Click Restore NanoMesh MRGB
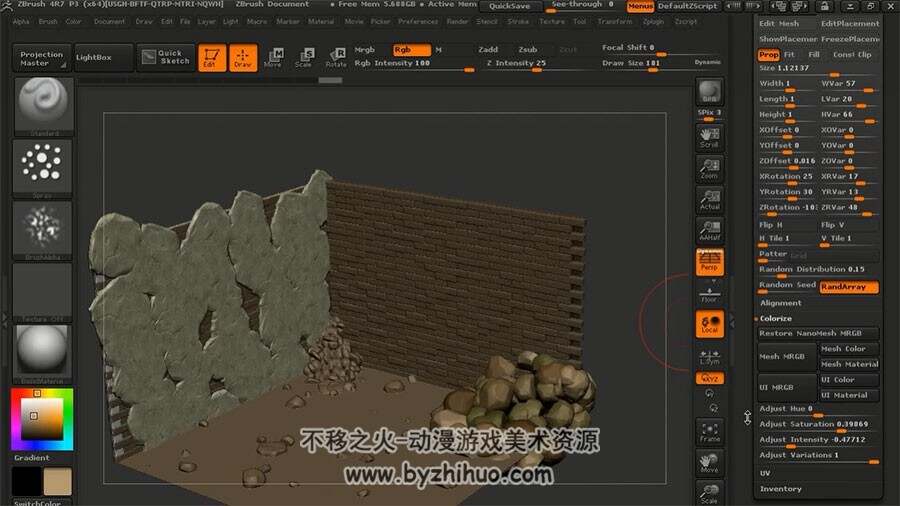The height and width of the screenshot is (506, 900). click(x=818, y=333)
